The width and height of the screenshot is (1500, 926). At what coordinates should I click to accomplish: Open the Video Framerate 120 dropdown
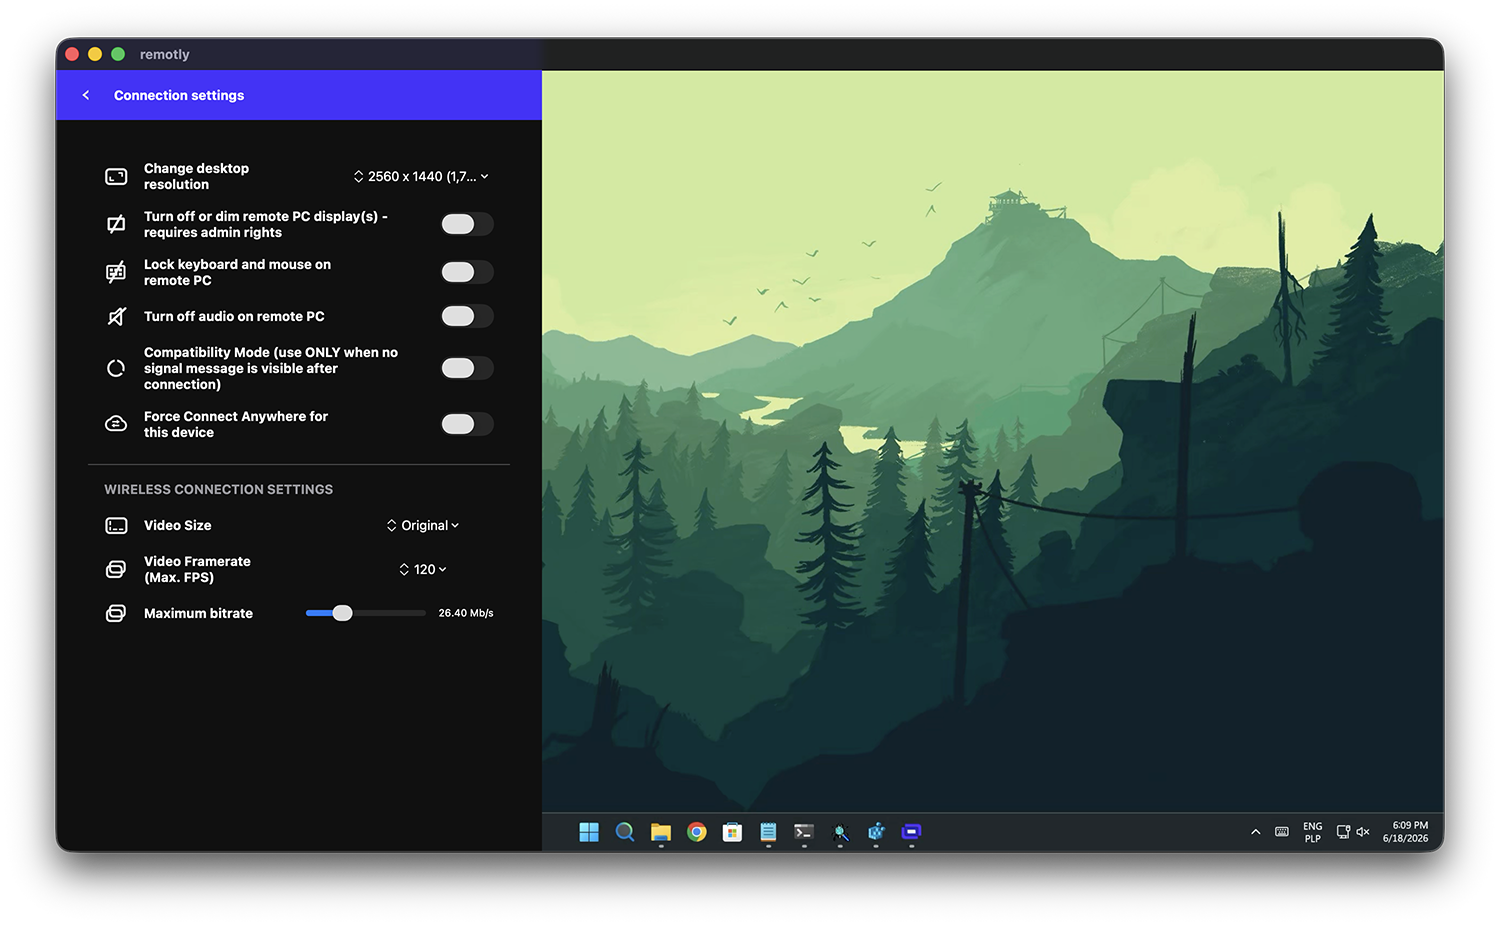pos(423,569)
